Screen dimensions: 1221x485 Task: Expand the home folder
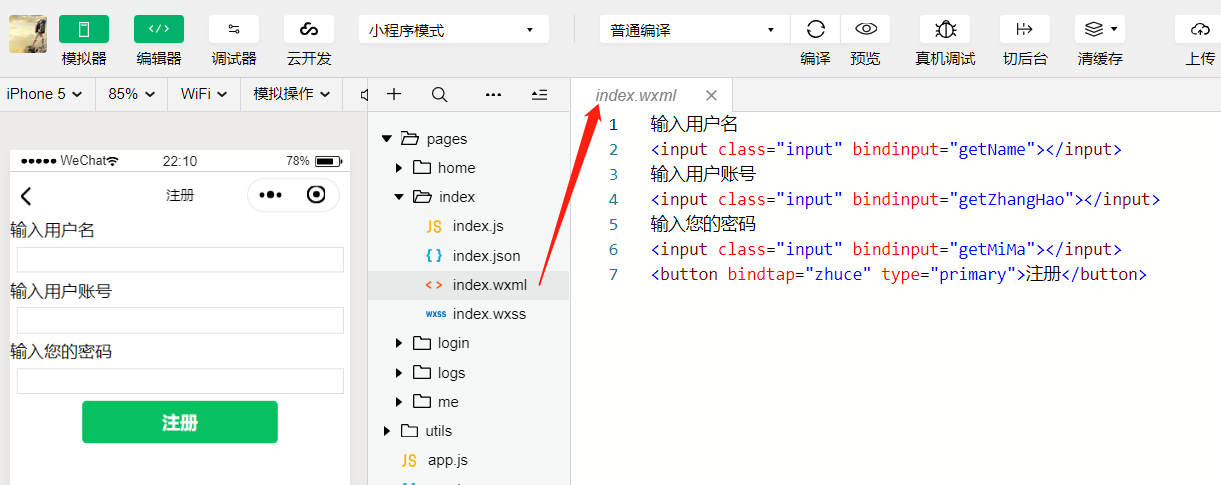click(399, 168)
